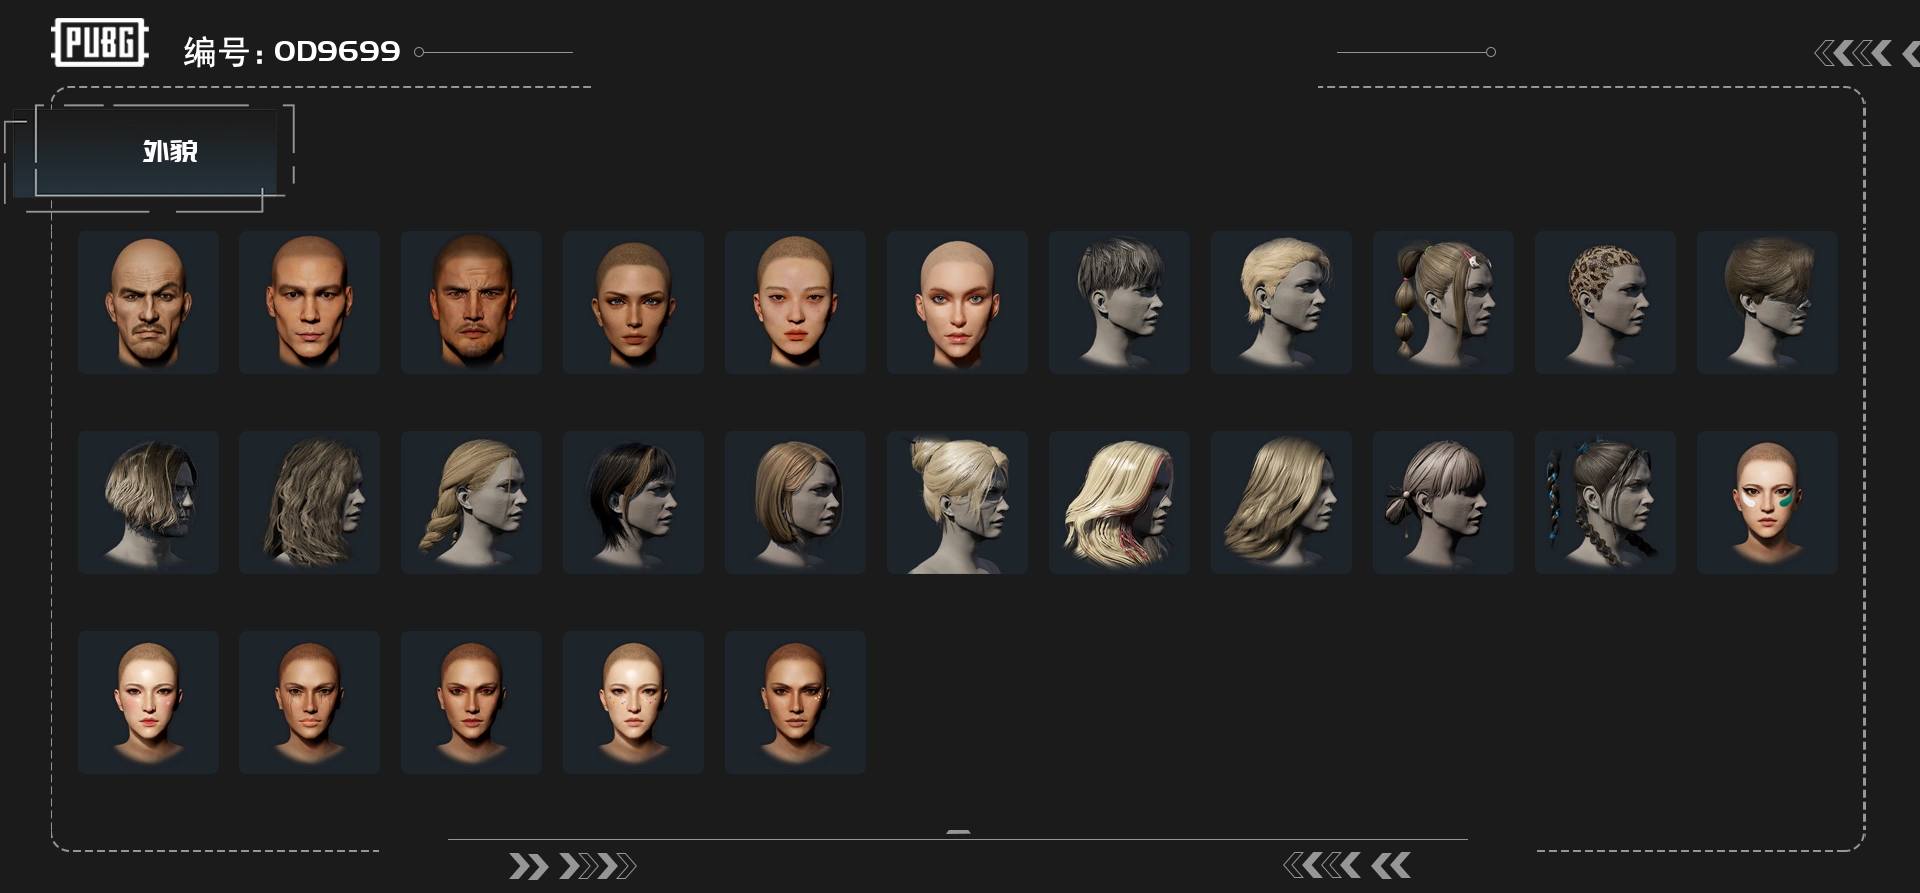Select the face with green cheek paint
1920x893 pixels.
pos(1767,502)
